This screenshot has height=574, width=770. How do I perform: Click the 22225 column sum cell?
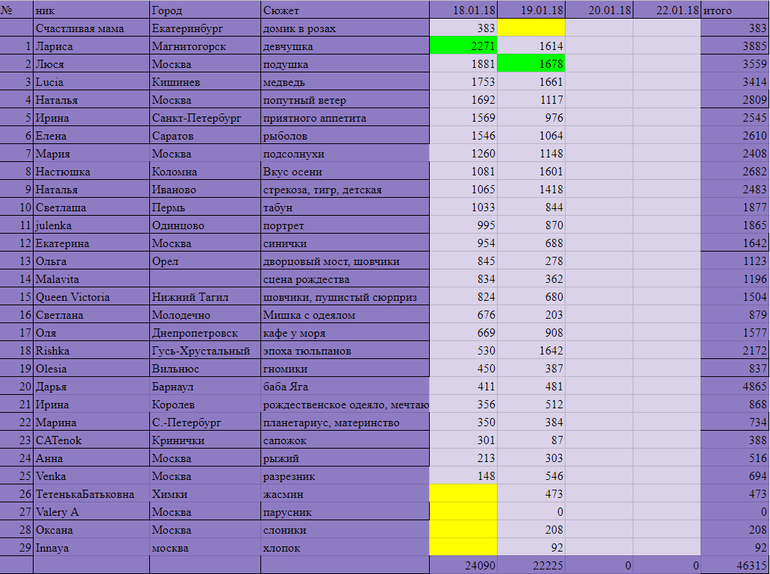coord(532,565)
